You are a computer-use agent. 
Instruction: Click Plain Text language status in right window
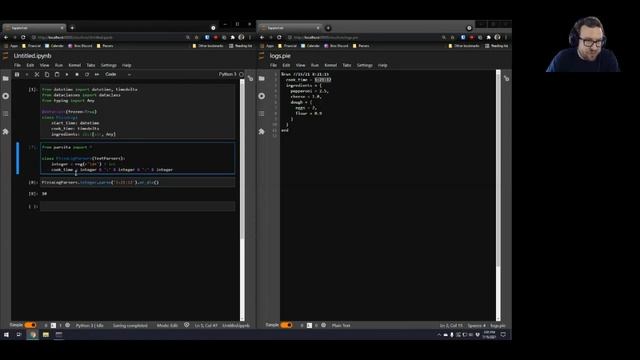coord(341,325)
